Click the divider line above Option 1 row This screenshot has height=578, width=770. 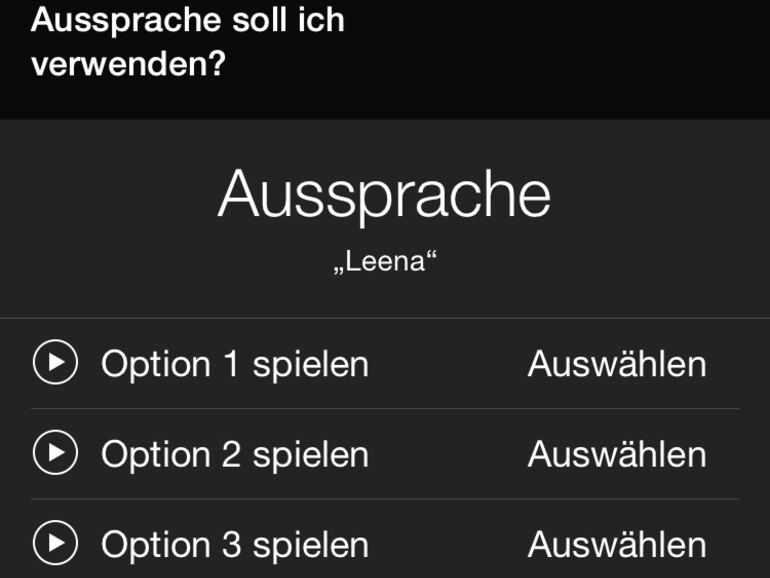click(385, 318)
